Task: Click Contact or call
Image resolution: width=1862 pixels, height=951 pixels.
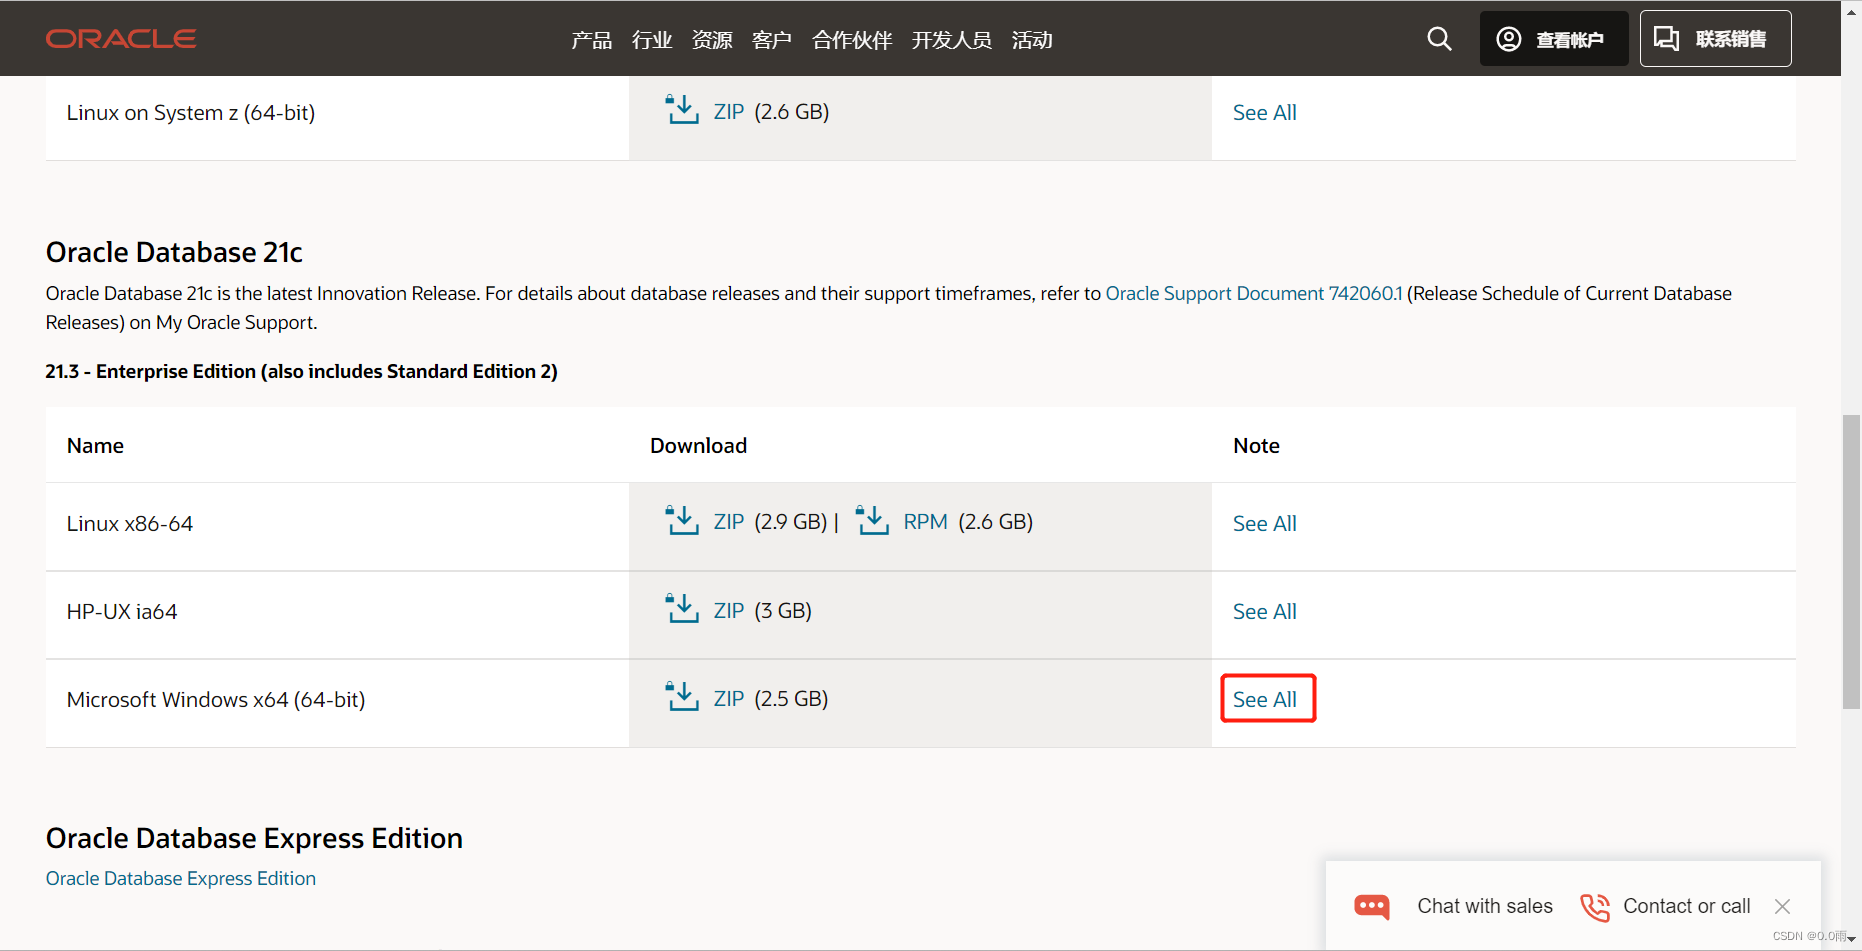Action: coord(1687,906)
